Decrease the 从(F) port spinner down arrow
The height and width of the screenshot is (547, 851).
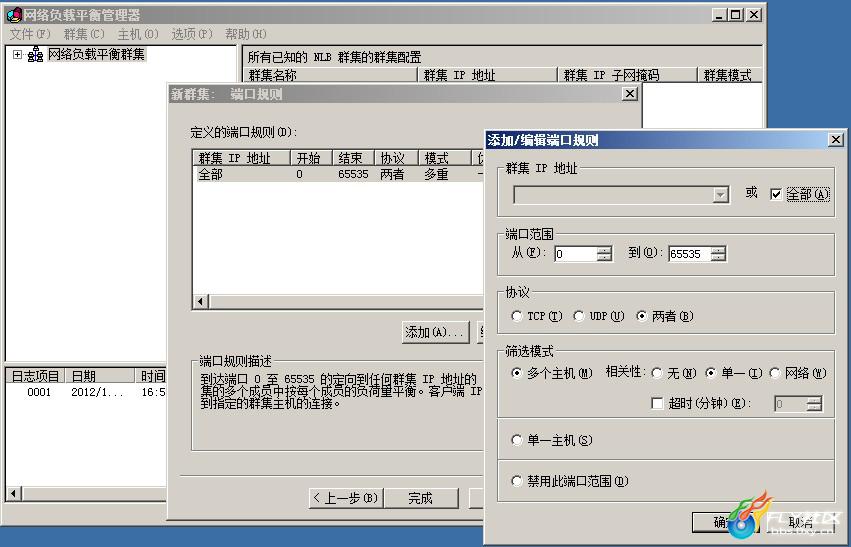coord(605,258)
